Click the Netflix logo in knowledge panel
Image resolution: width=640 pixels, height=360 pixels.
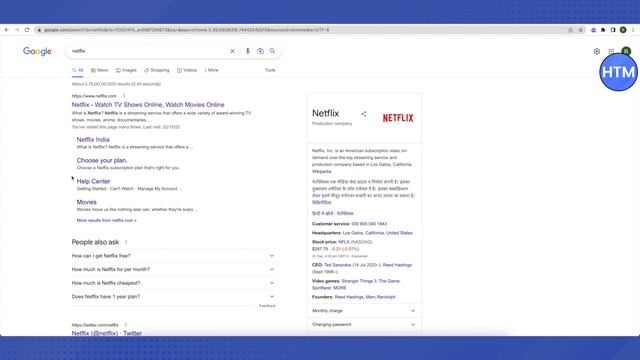pos(398,118)
